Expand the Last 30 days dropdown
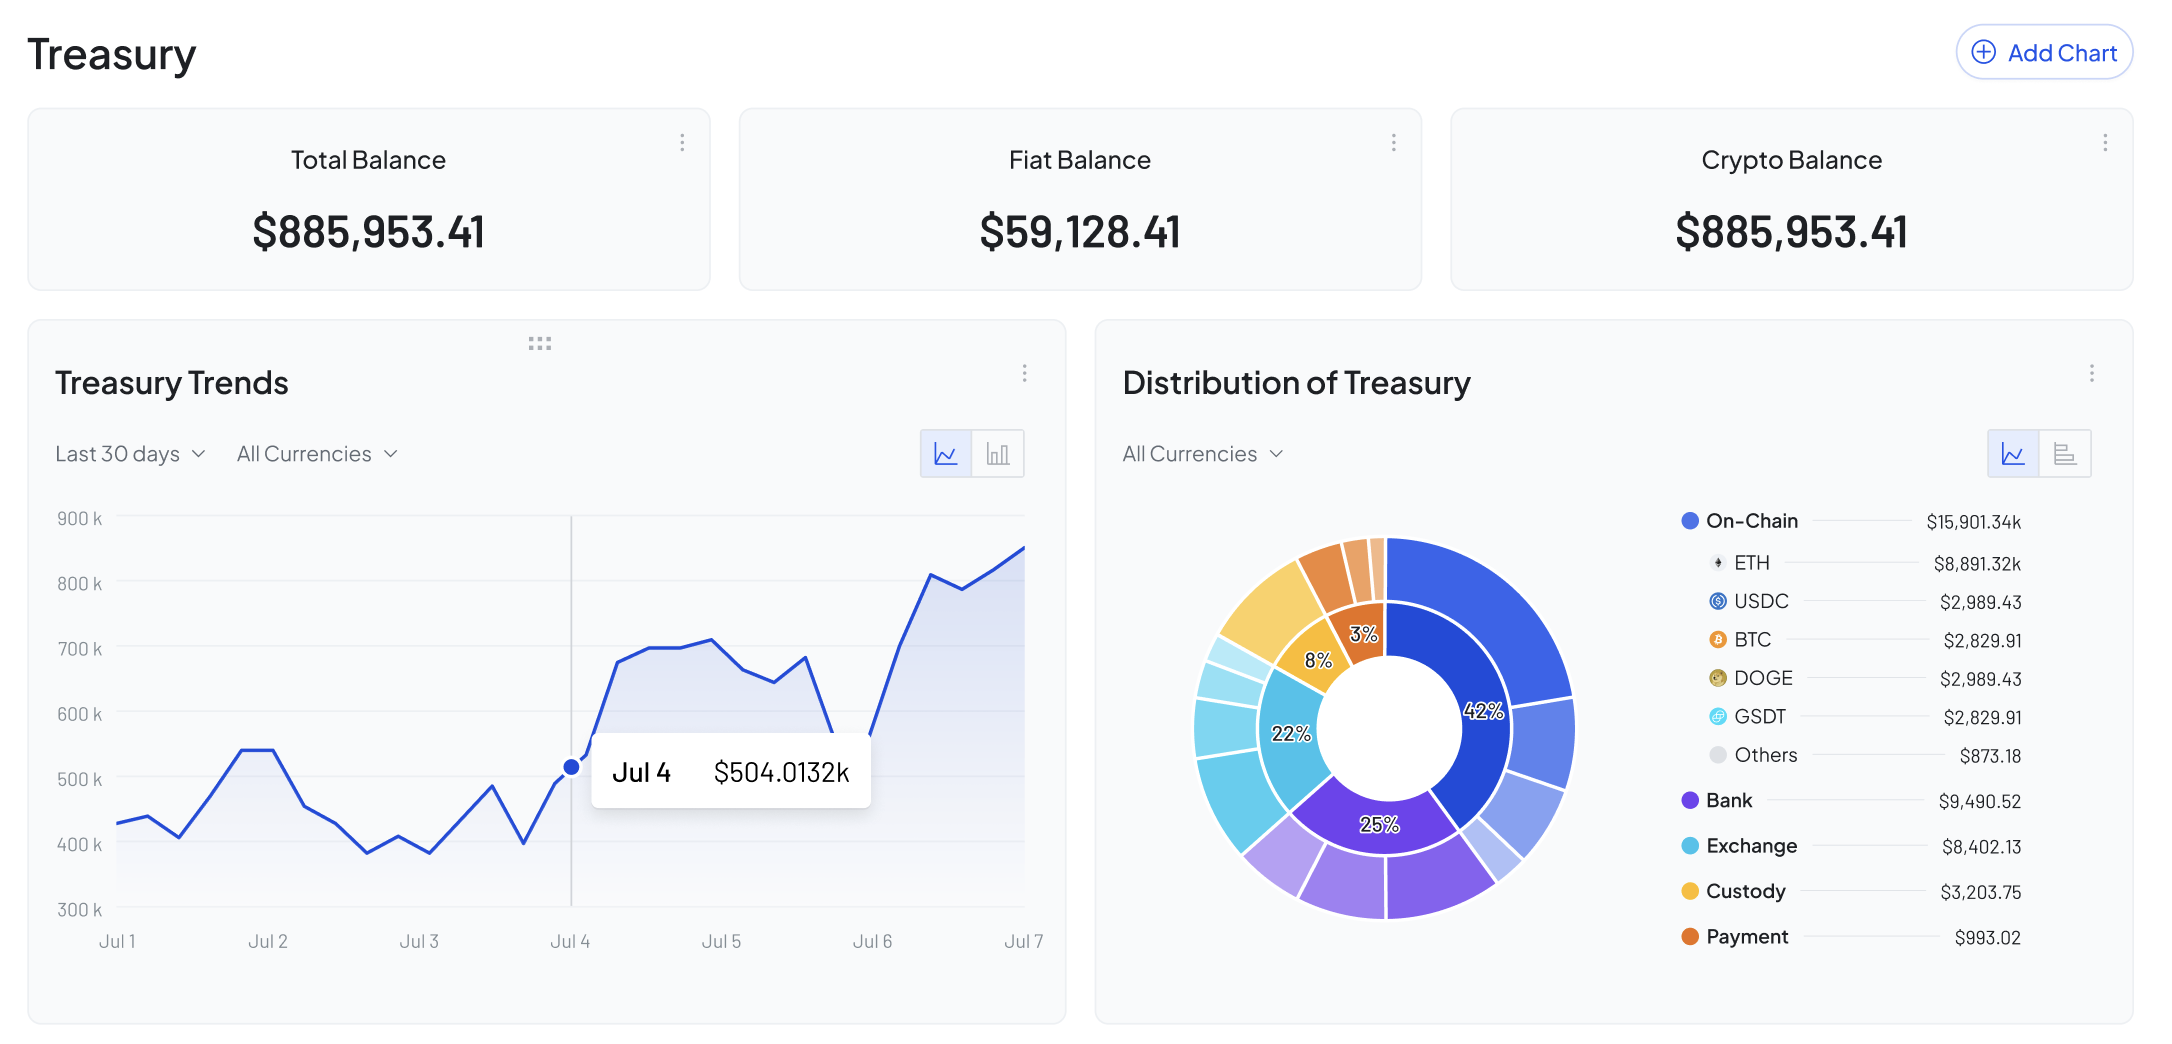 pyautogui.click(x=130, y=454)
